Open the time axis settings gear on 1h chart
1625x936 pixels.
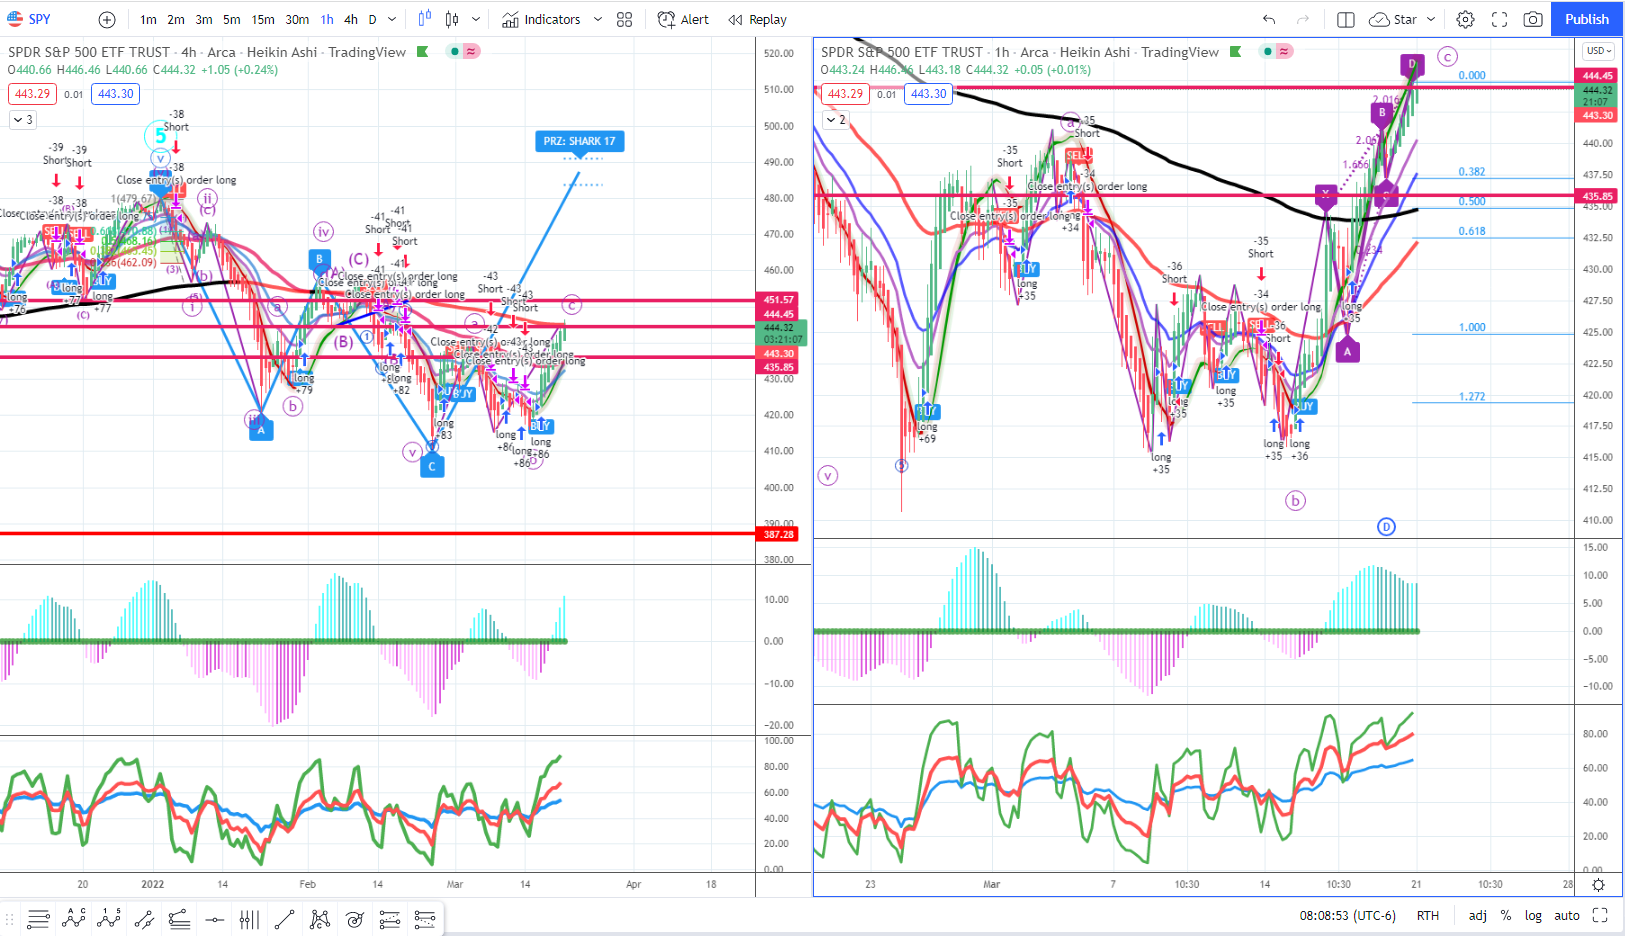pos(1598,885)
